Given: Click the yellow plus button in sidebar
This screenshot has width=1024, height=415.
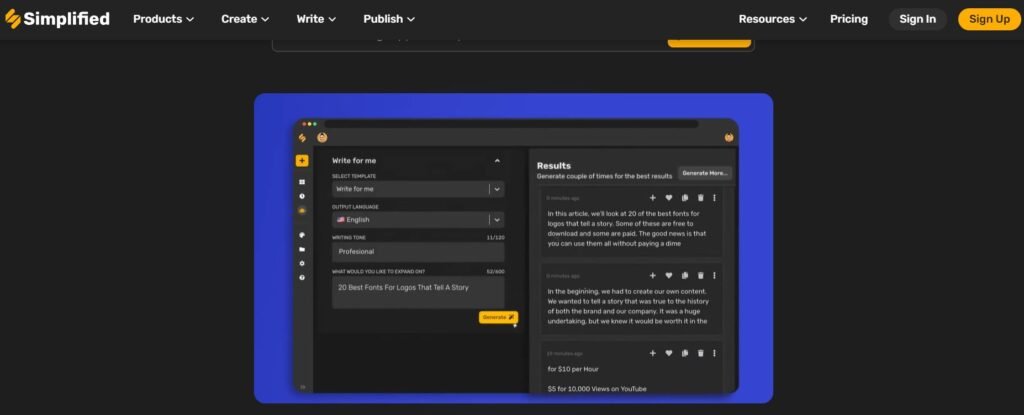Looking at the screenshot, I should pyautogui.click(x=302, y=161).
